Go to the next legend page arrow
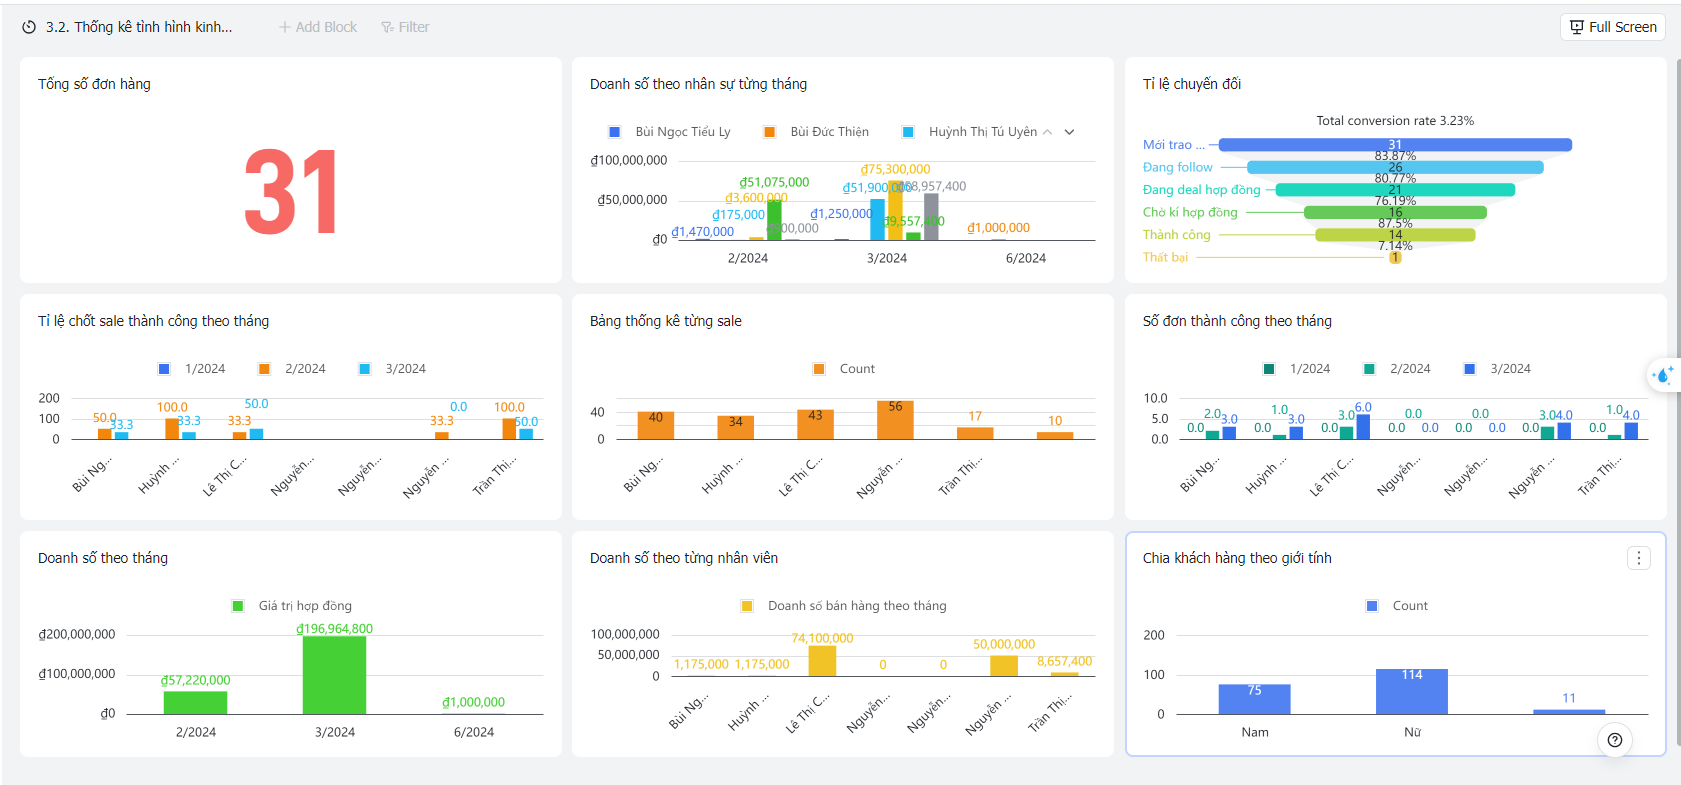 [1069, 132]
